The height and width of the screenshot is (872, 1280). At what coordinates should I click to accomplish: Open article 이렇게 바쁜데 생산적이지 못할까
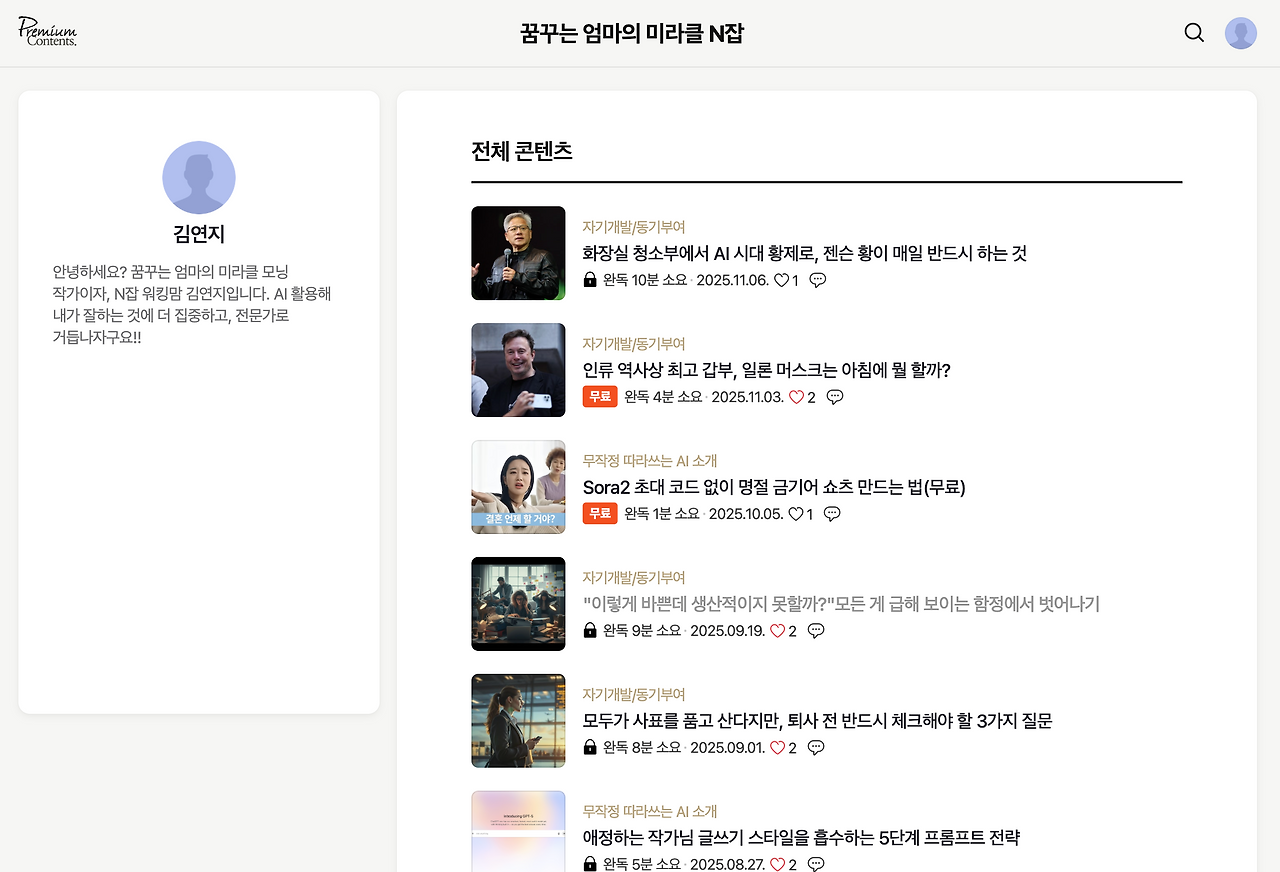pyautogui.click(x=841, y=605)
